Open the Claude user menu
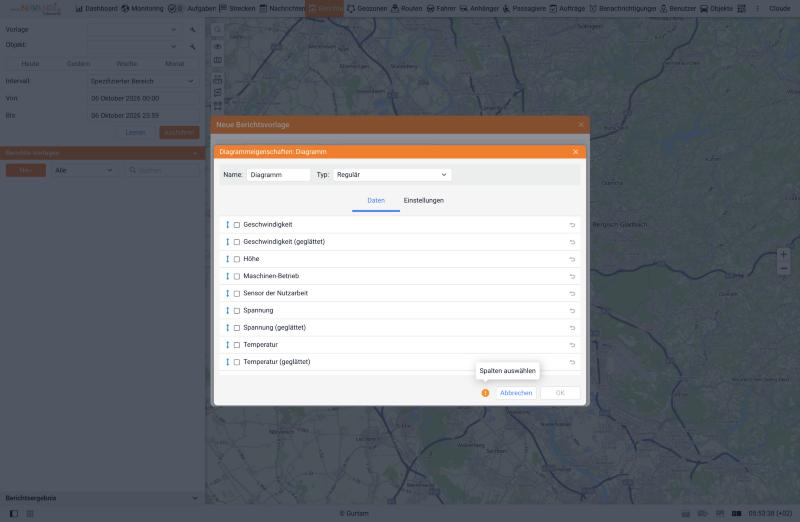800x522 pixels. pyautogui.click(x=779, y=9)
